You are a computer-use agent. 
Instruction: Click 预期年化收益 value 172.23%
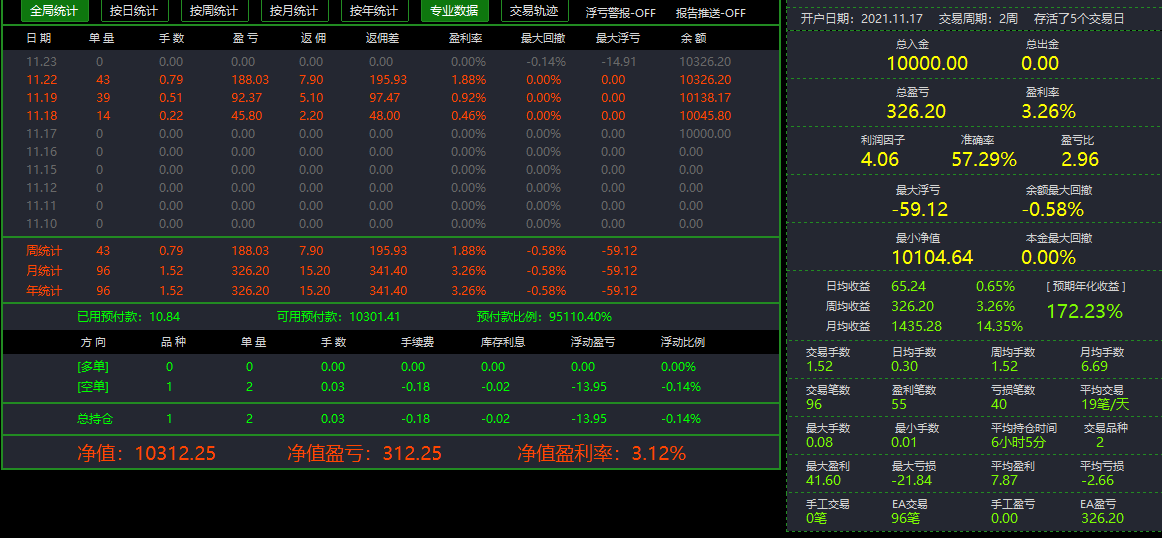tap(1084, 311)
